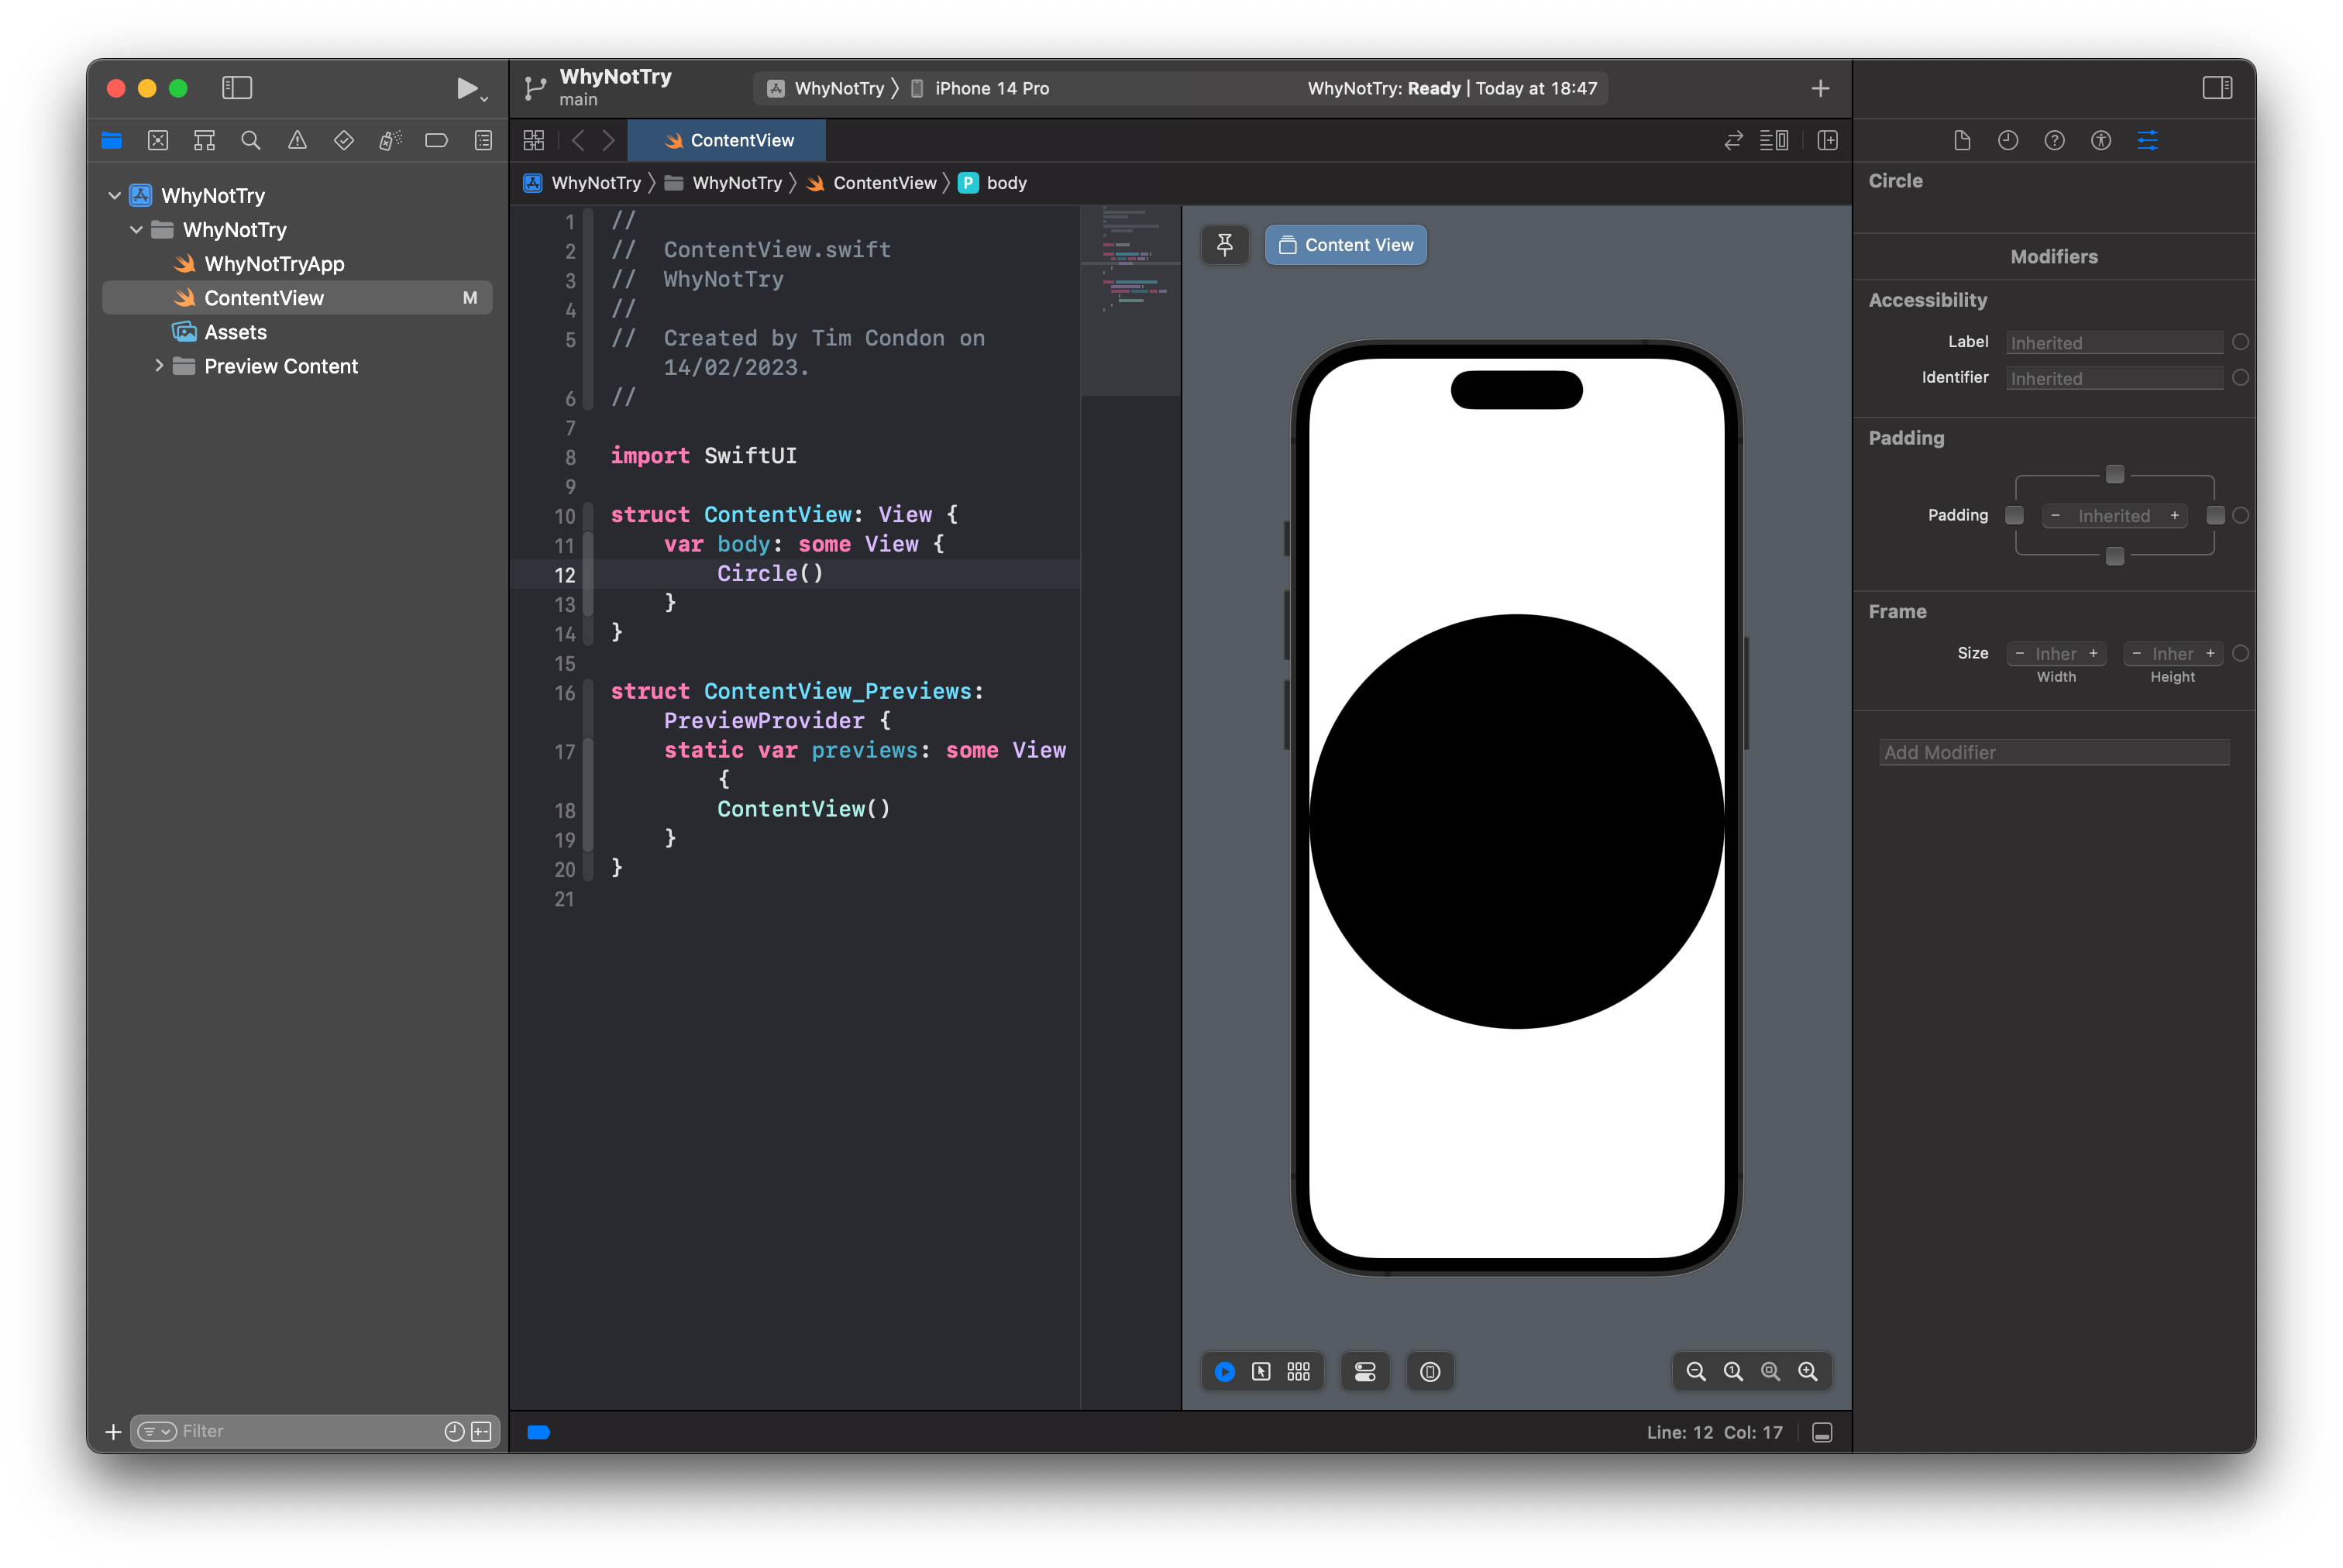Switch to iPhone 14 Pro simulator target
This screenshot has width=2343, height=1568.
[983, 86]
